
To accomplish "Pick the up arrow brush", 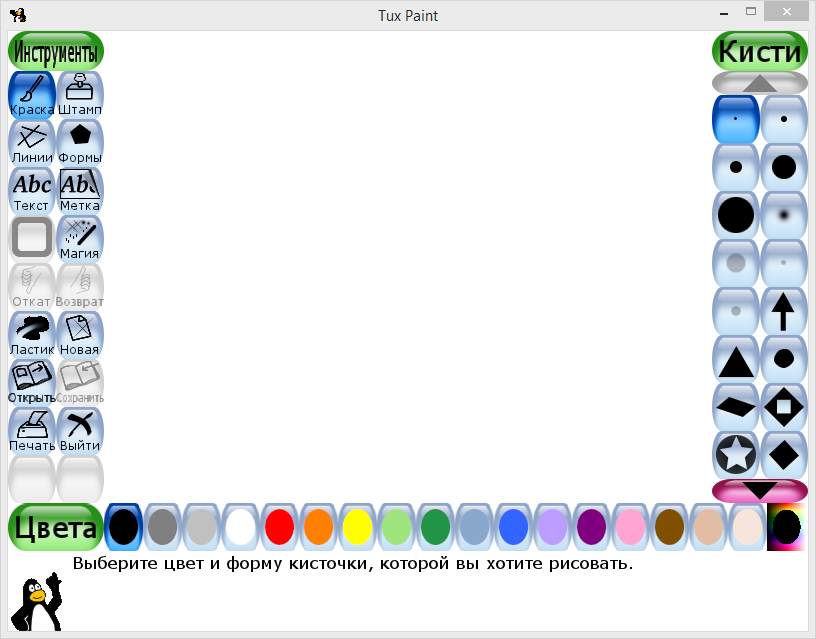I will point(784,311).
